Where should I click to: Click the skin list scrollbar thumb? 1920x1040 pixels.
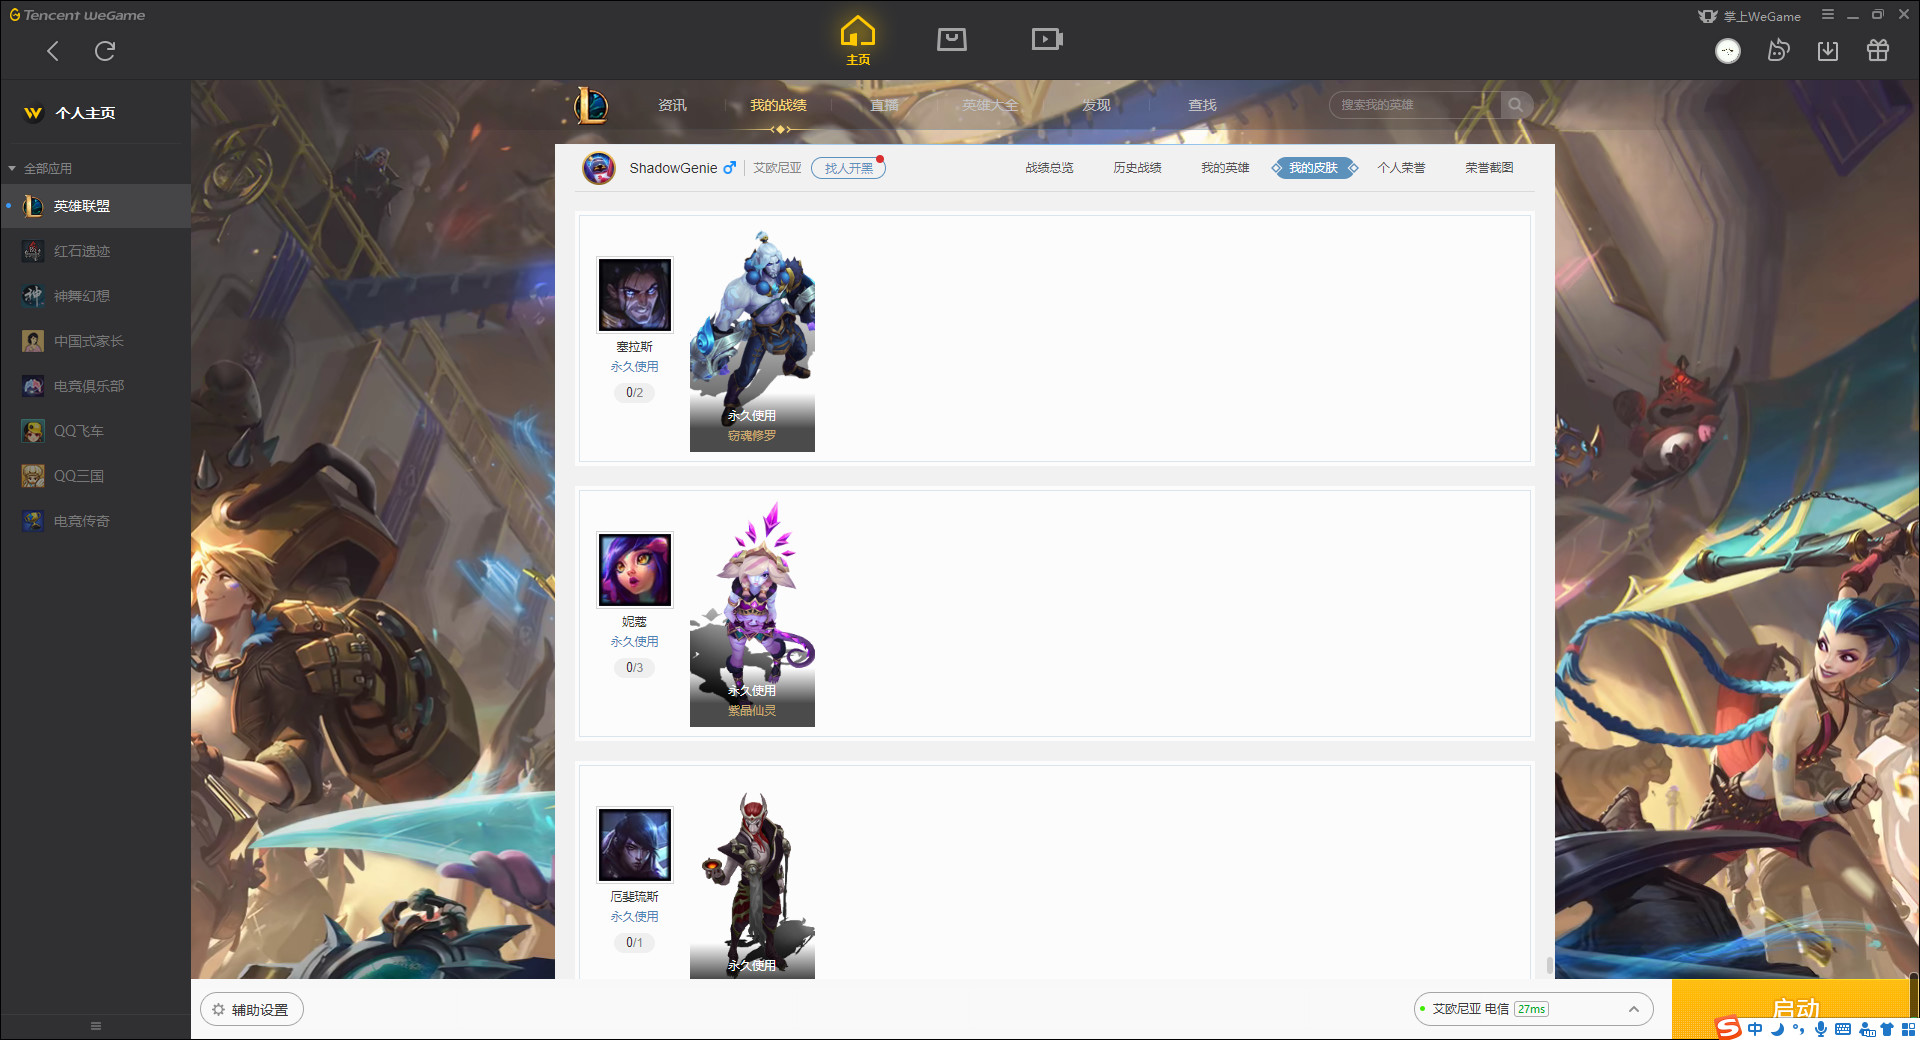(x=1549, y=965)
